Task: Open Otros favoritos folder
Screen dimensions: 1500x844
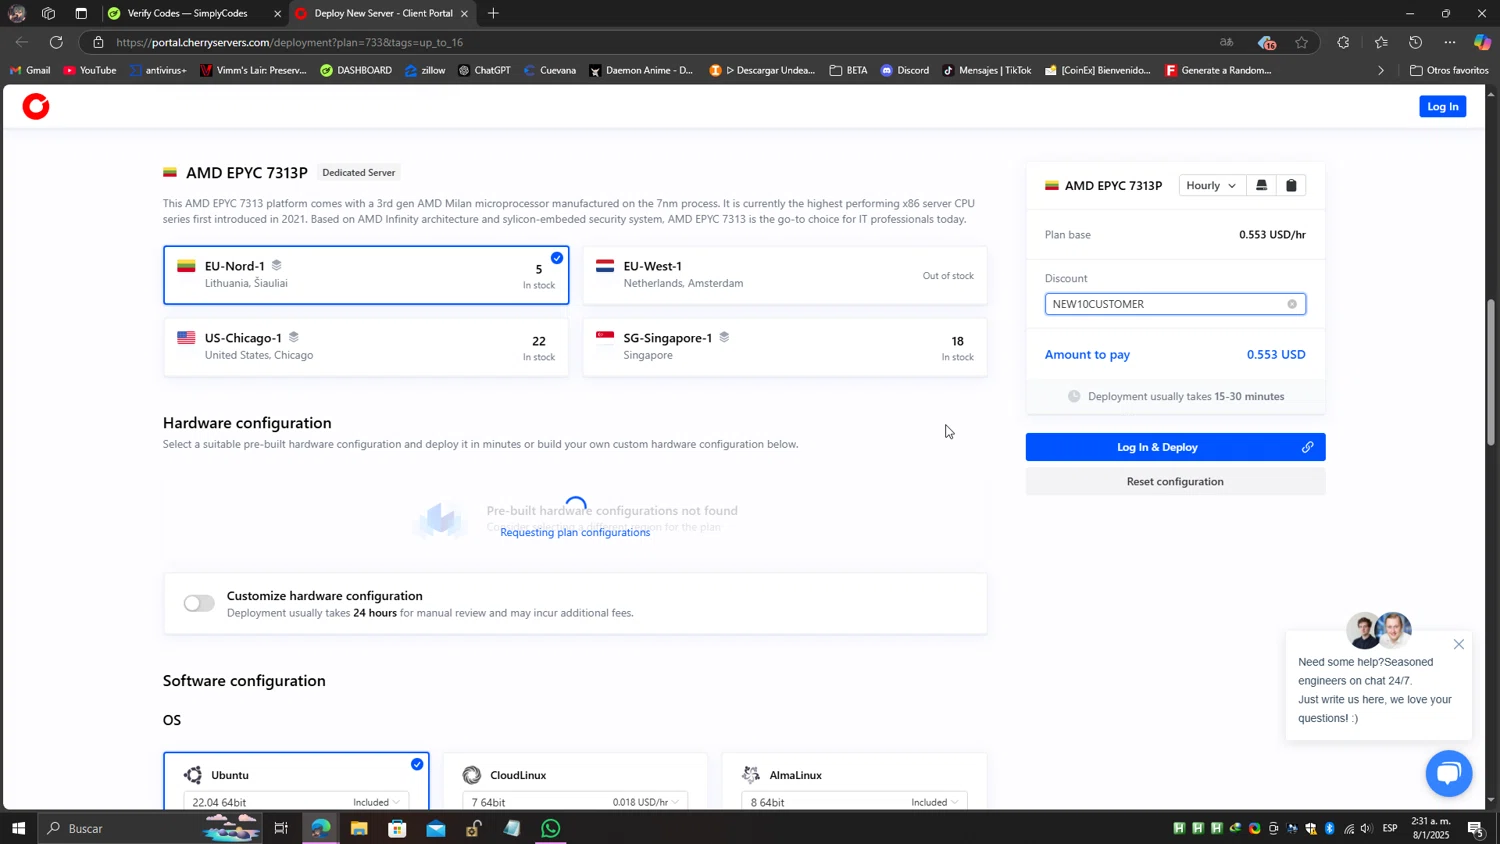Action: point(1449,70)
